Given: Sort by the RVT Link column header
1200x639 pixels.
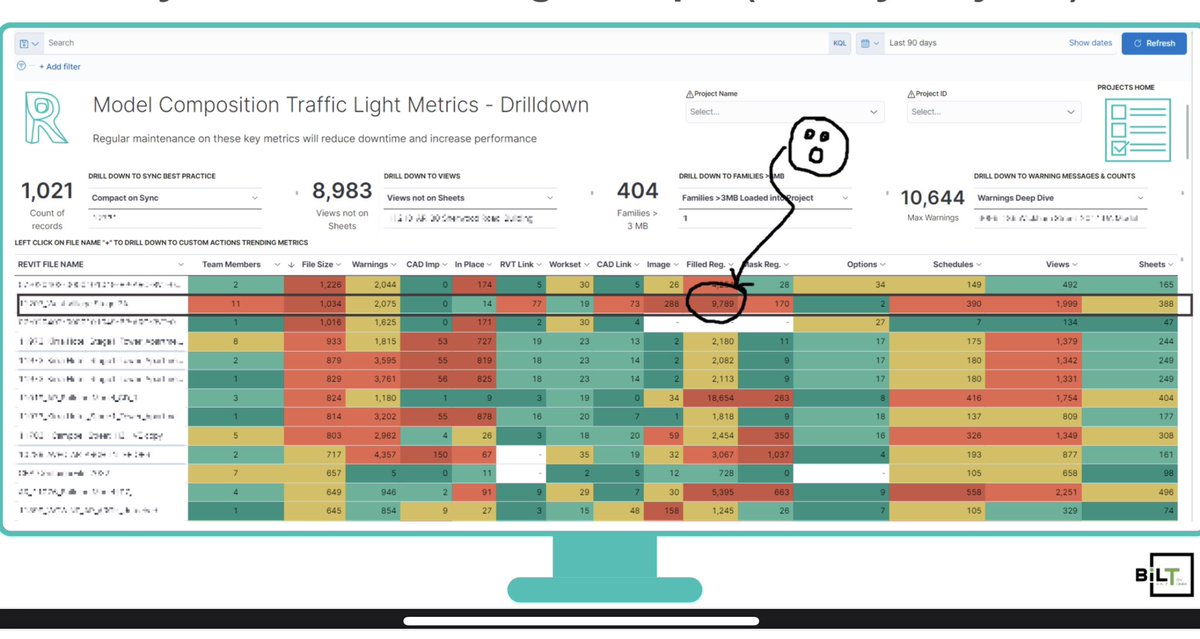Looking at the screenshot, I should click(x=518, y=265).
